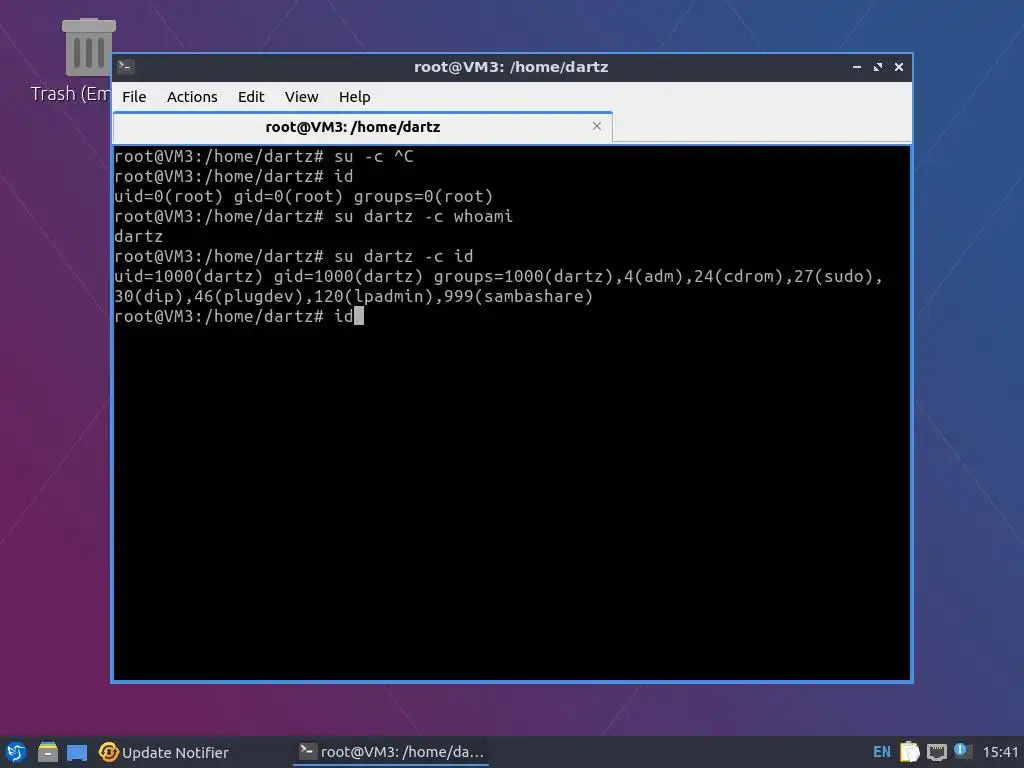Viewport: 1024px width, 768px height.
Task: Open the Actions menu
Action: (192, 97)
